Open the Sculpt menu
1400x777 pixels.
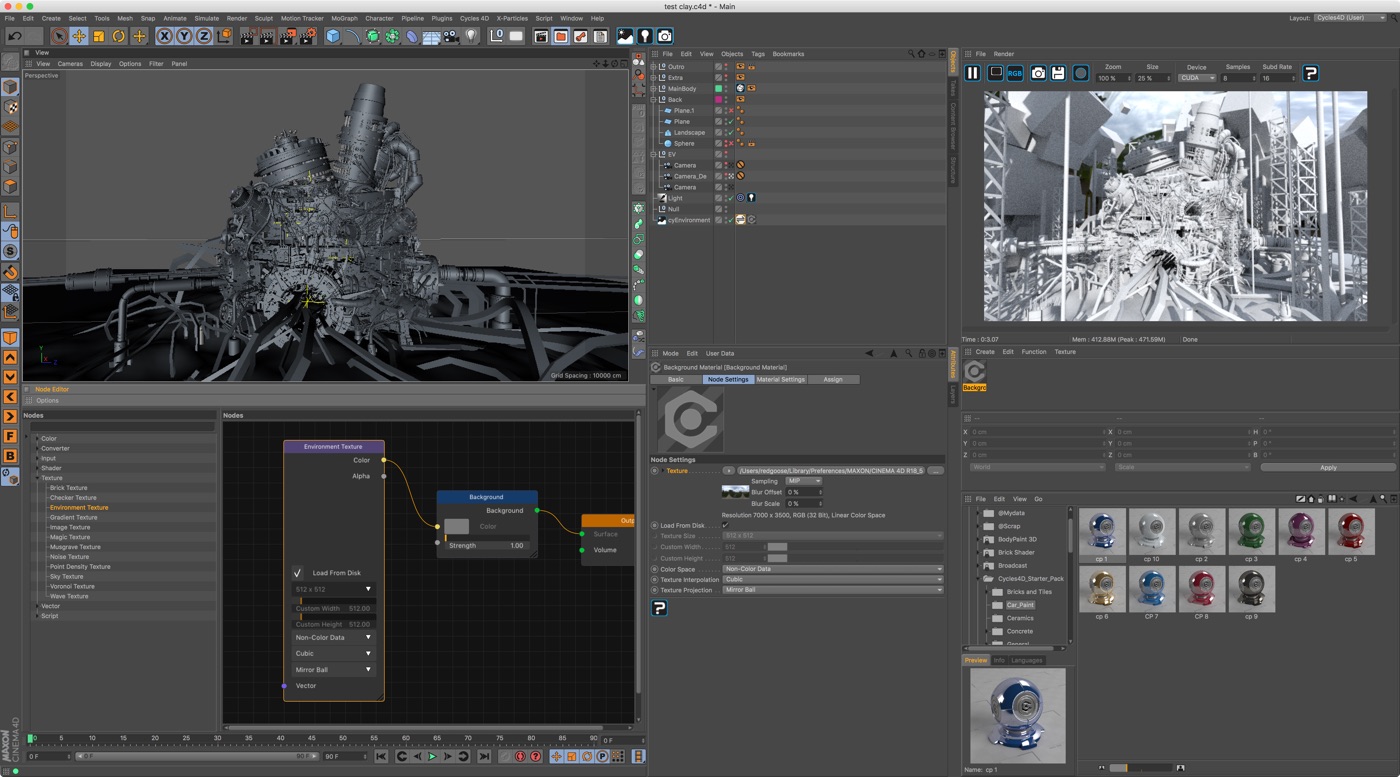point(264,18)
